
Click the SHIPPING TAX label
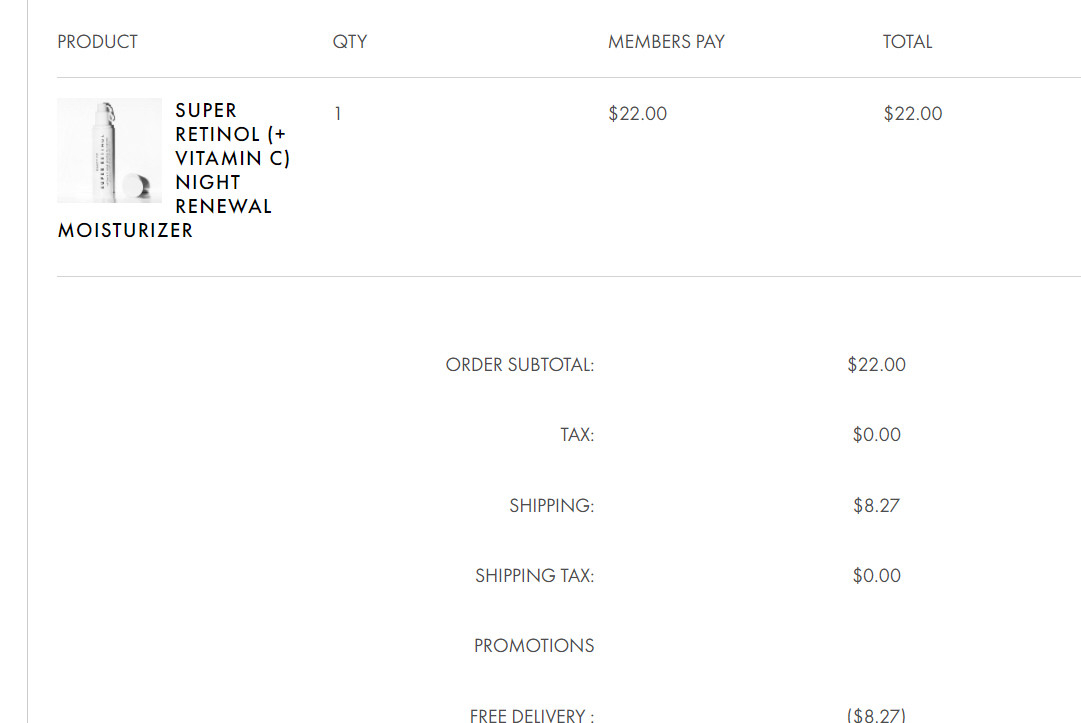pyautogui.click(x=534, y=576)
